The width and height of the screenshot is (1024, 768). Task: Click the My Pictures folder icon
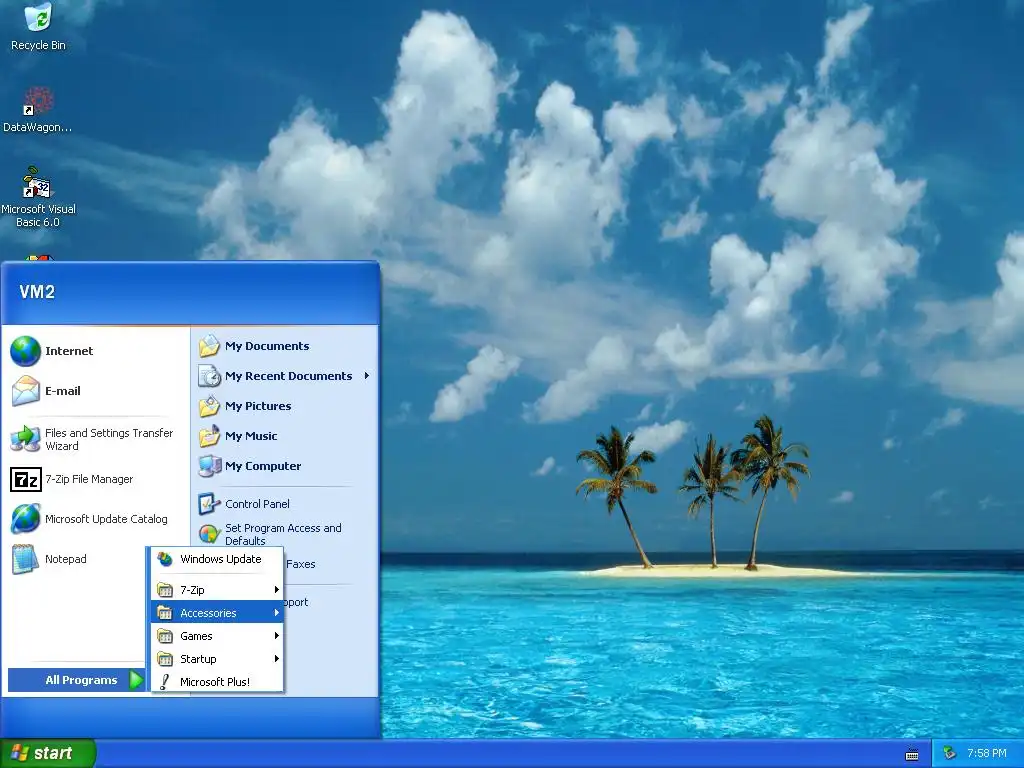[x=209, y=406]
